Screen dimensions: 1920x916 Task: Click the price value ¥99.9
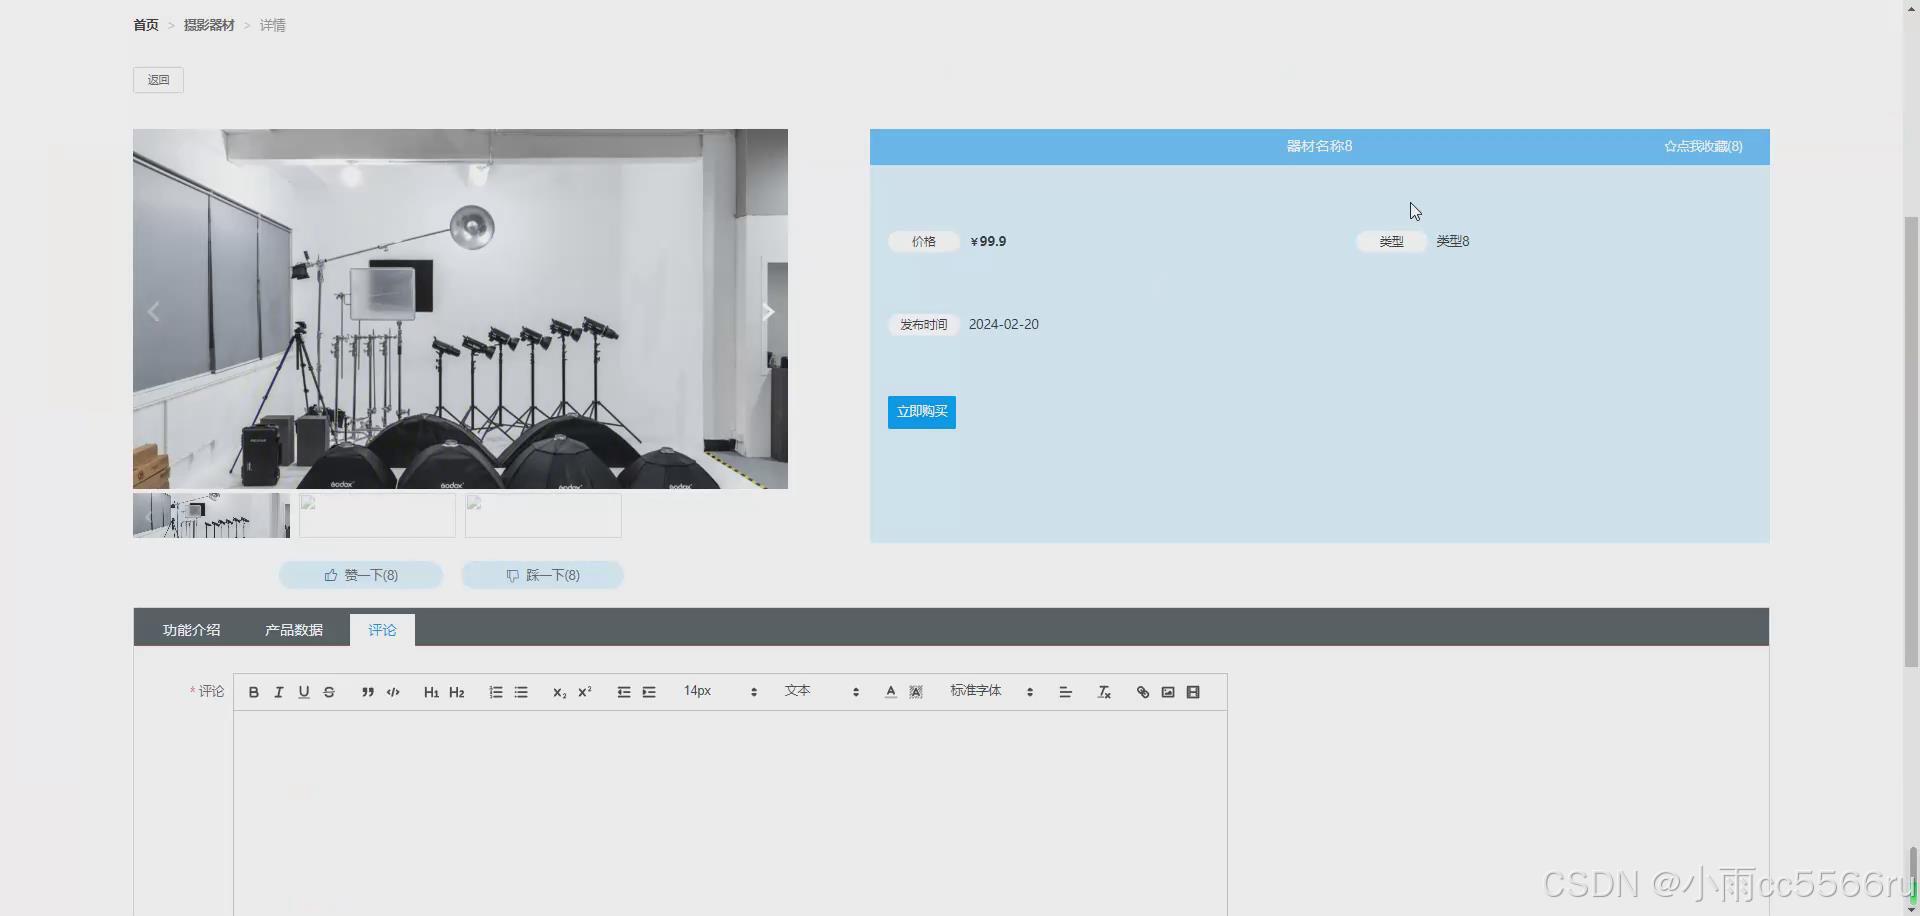988,241
